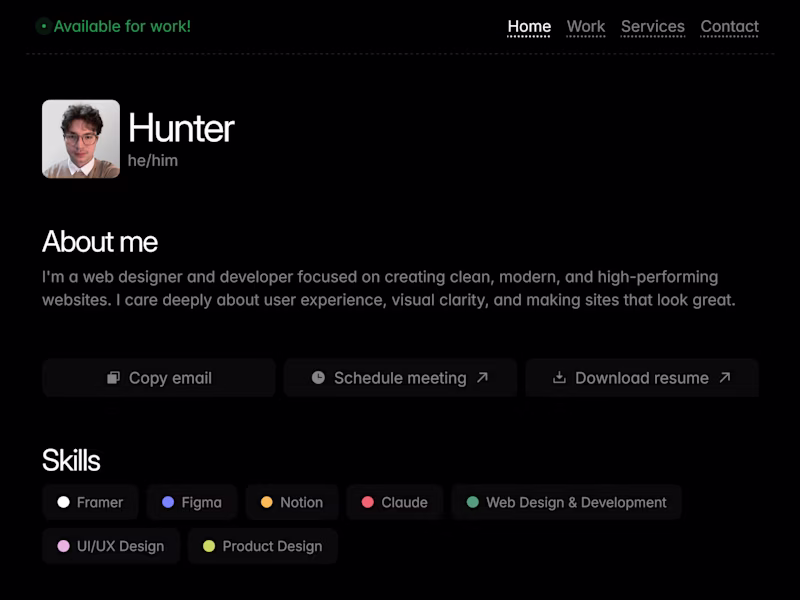The width and height of the screenshot is (800, 600).
Task: Select the Framer skill tag label
Action: [100, 503]
